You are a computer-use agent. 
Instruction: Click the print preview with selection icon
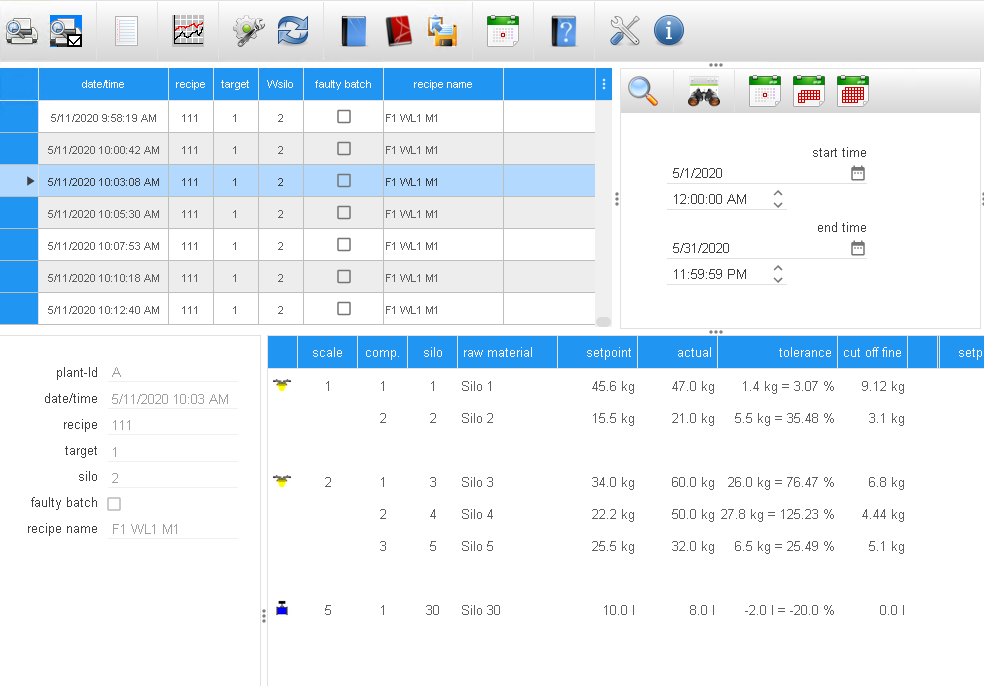66,31
